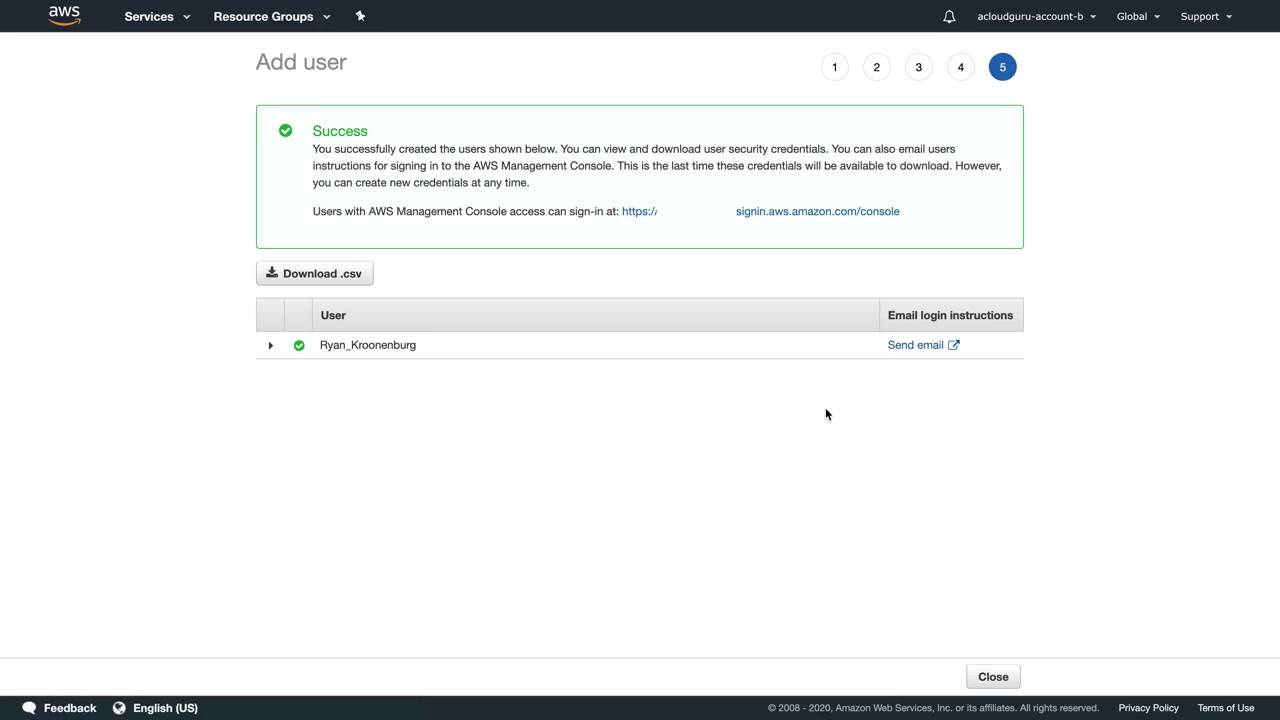This screenshot has height=720, width=1280.
Task: Click the Send email link
Action: click(x=915, y=345)
